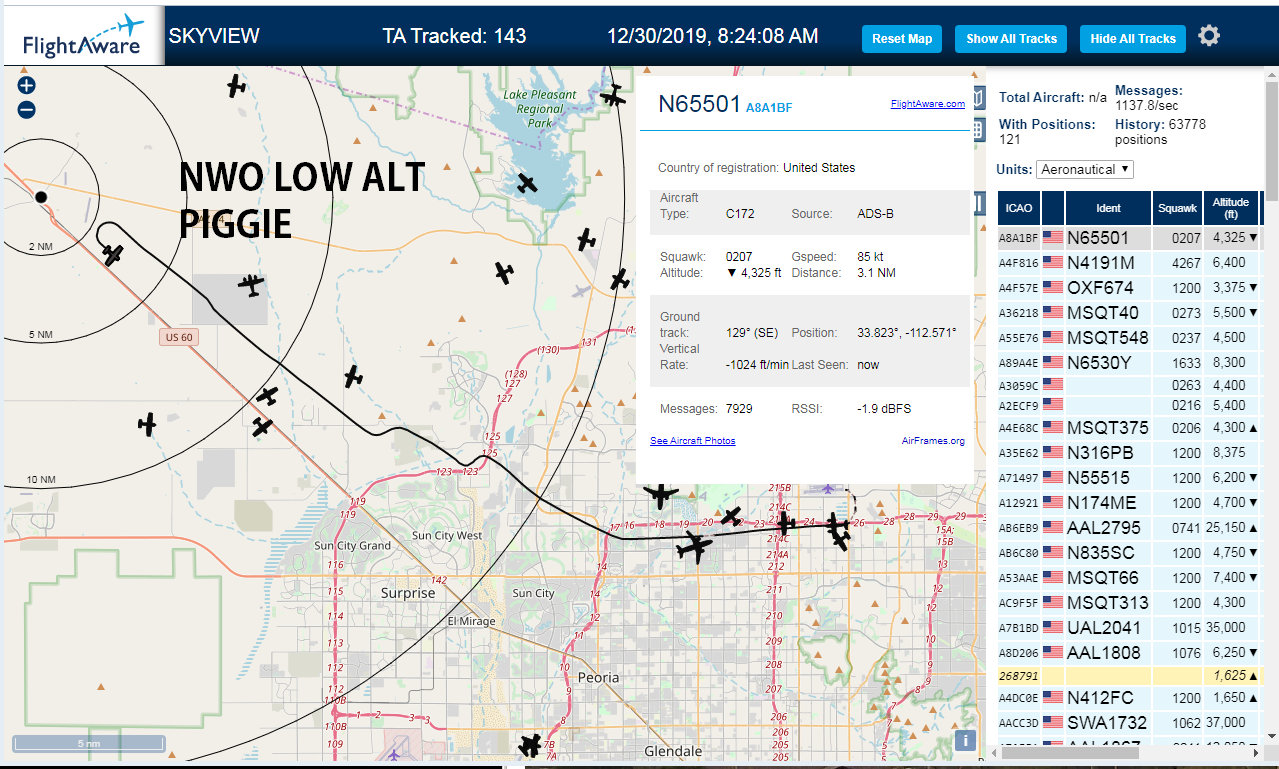Screen dimensions: 1279x769
Task: Select the MSQT375 row in the table
Action: [x=1129, y=427]
